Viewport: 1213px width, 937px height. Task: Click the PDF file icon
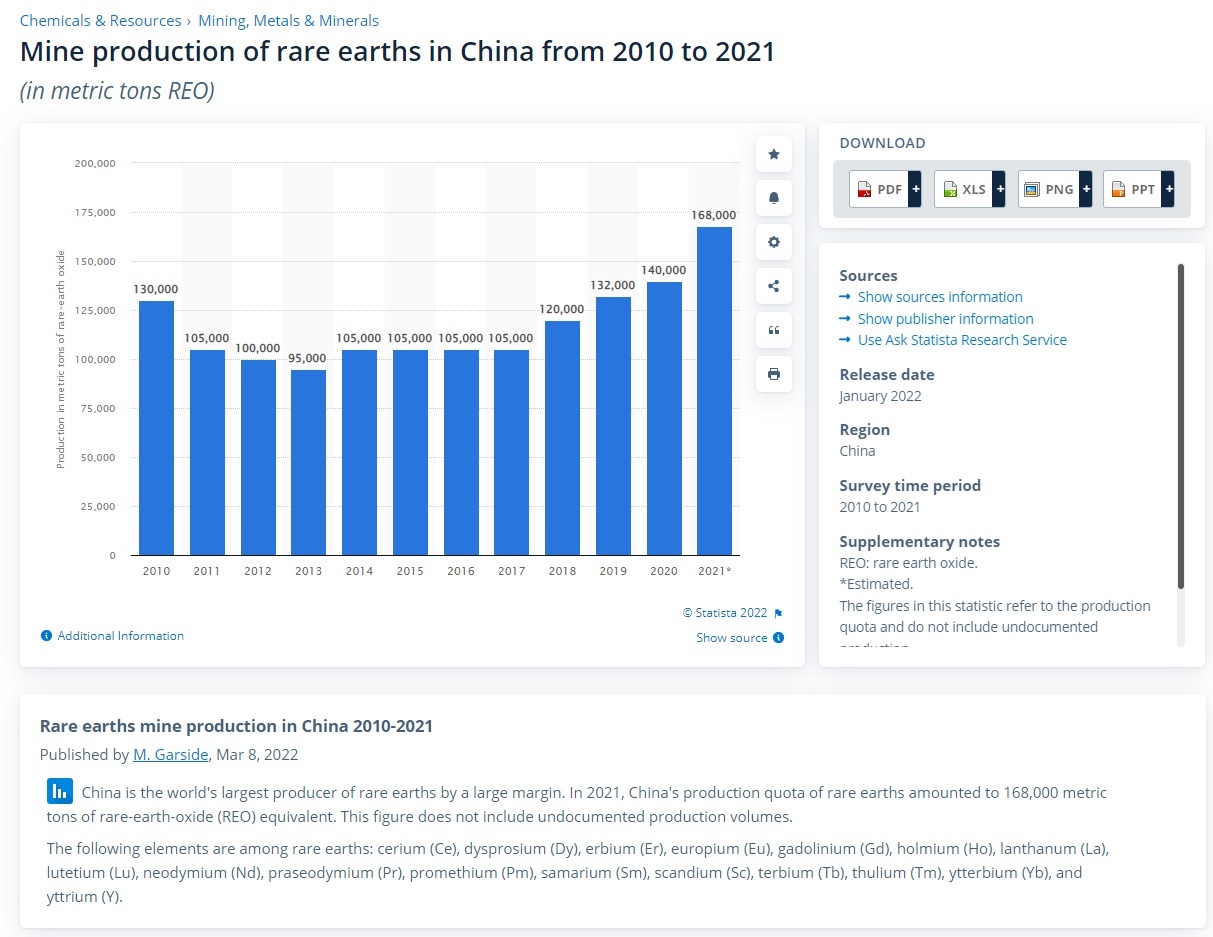click(864, 189)
